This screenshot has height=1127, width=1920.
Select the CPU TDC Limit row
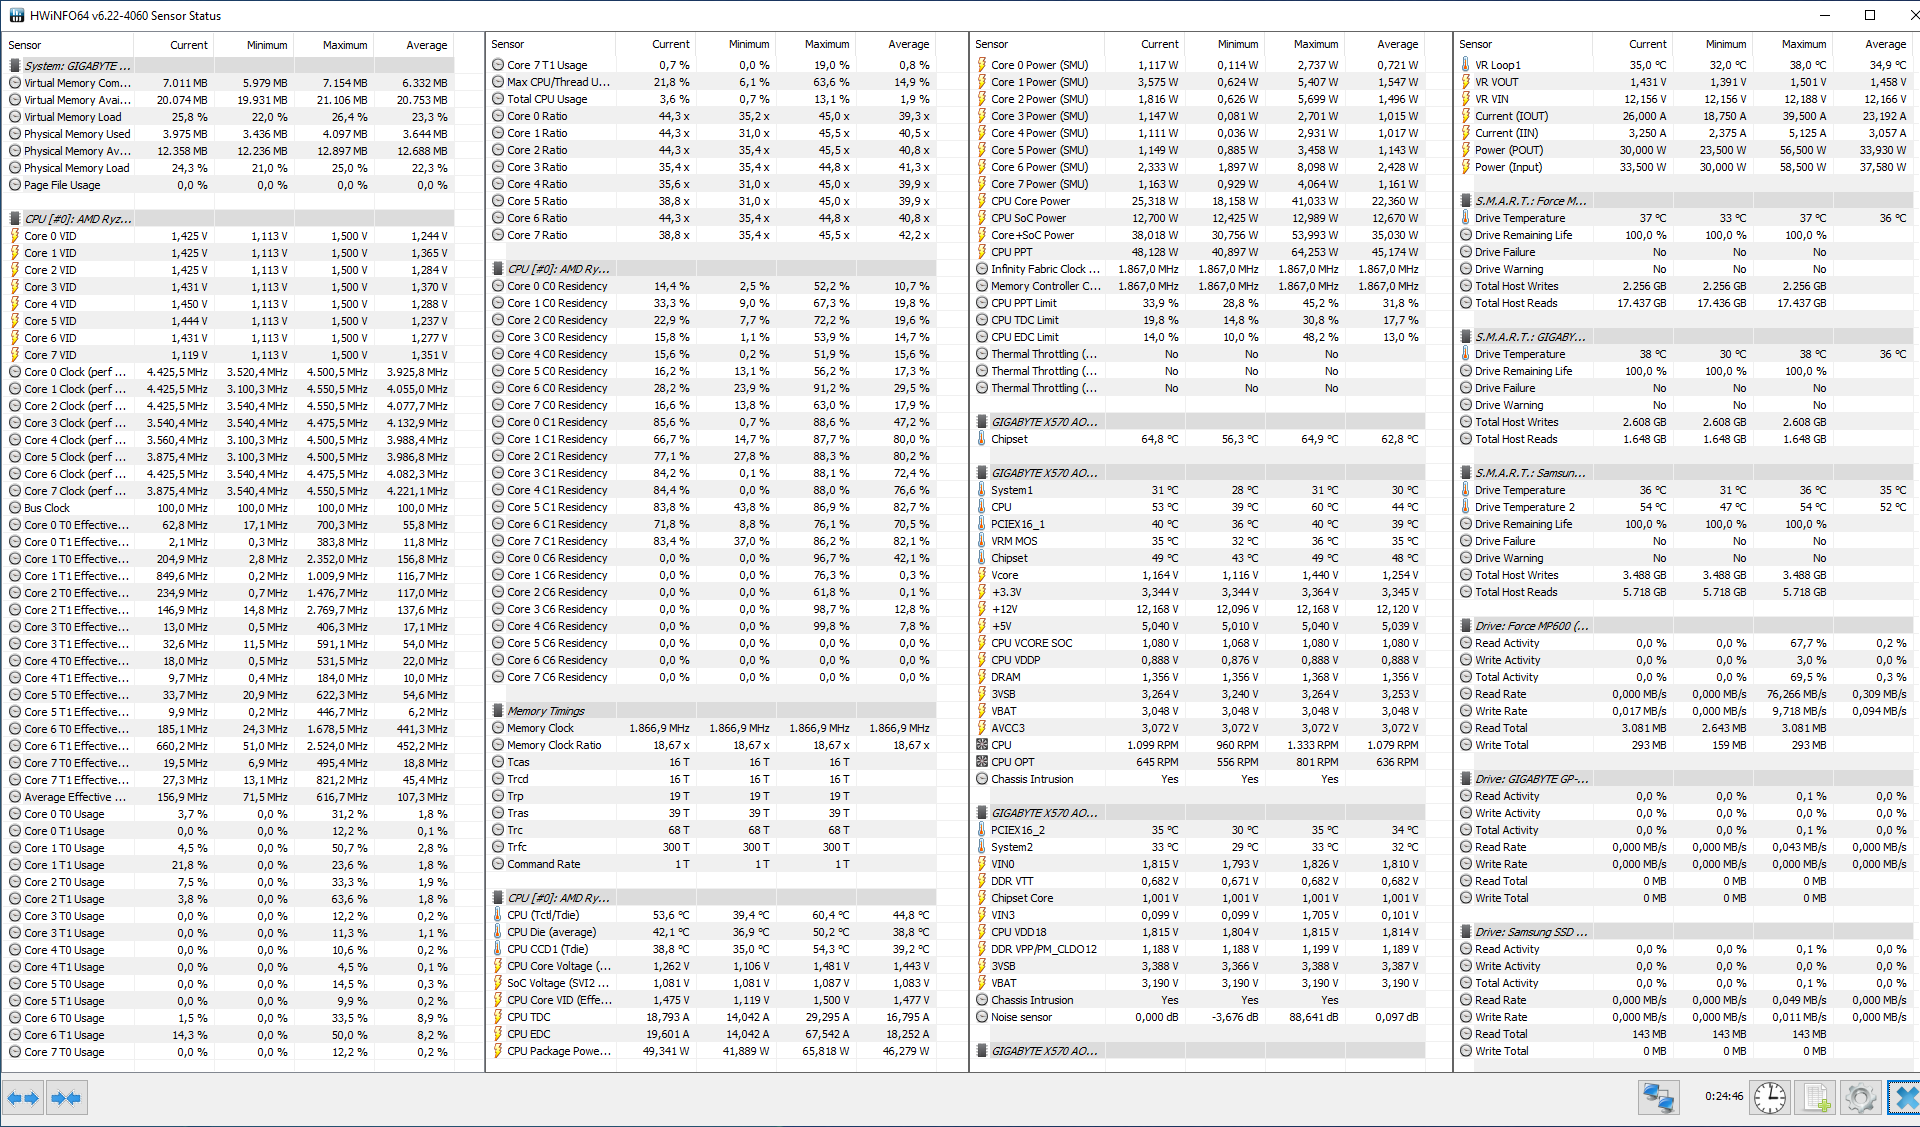coord(1198,320)
